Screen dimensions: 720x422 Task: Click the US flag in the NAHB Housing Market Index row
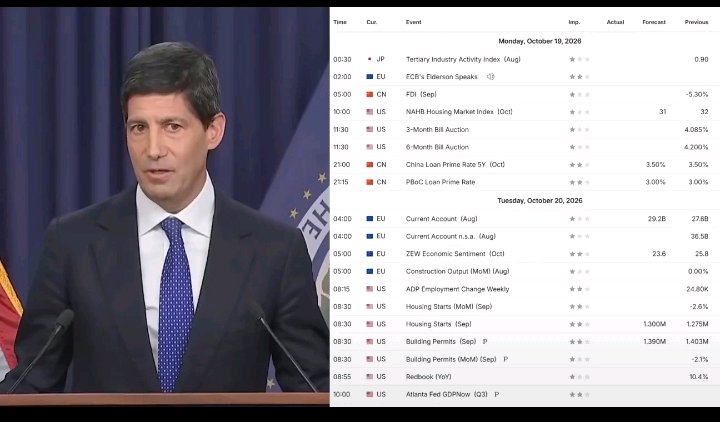[x=370, y=112]
